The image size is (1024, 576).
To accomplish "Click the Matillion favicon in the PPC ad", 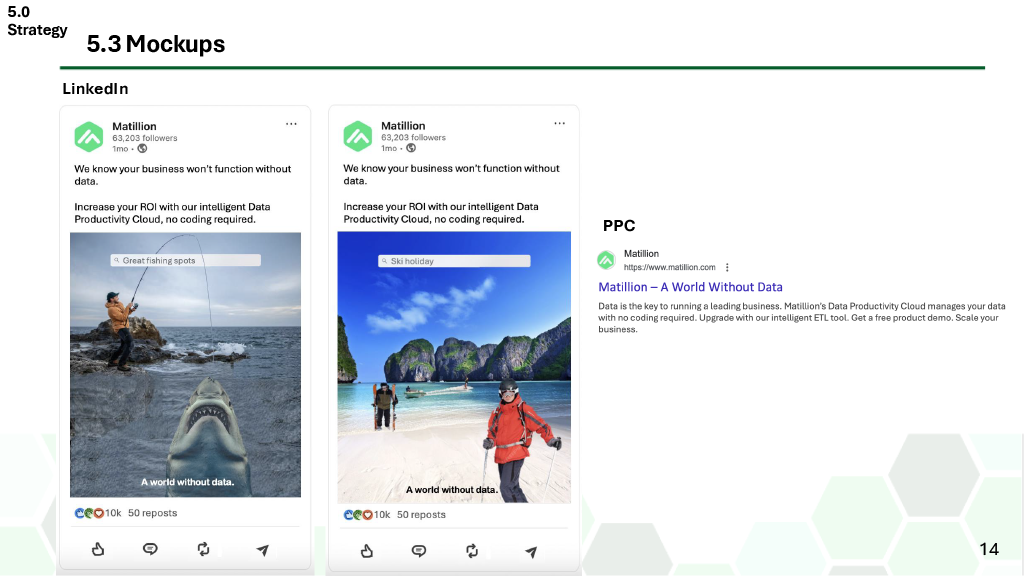I will pos(607,260).
